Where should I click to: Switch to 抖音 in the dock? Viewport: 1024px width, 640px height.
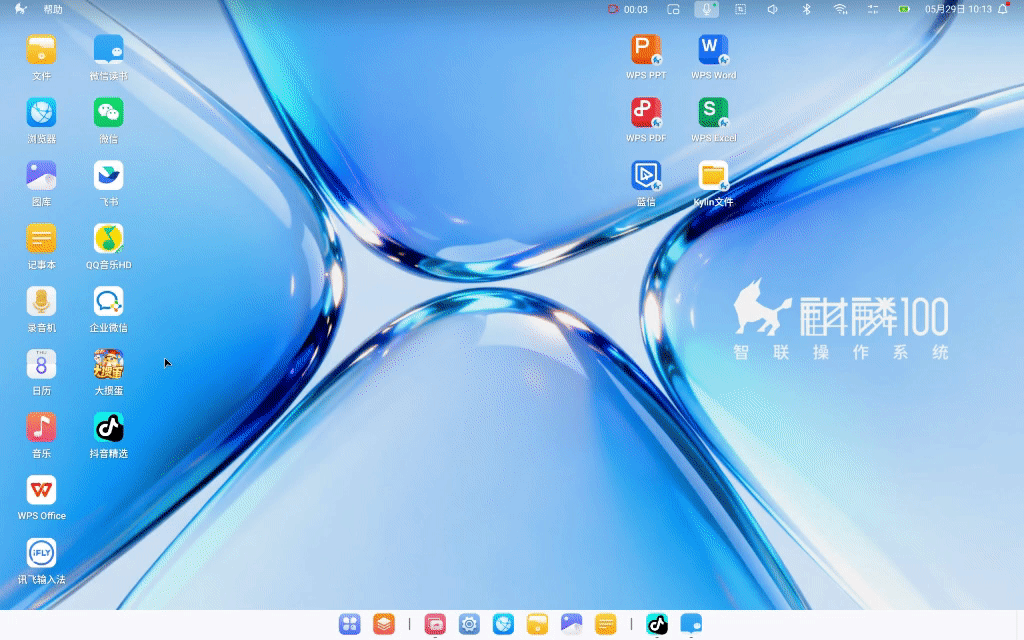pyautogui.click(x=657, y=624)
